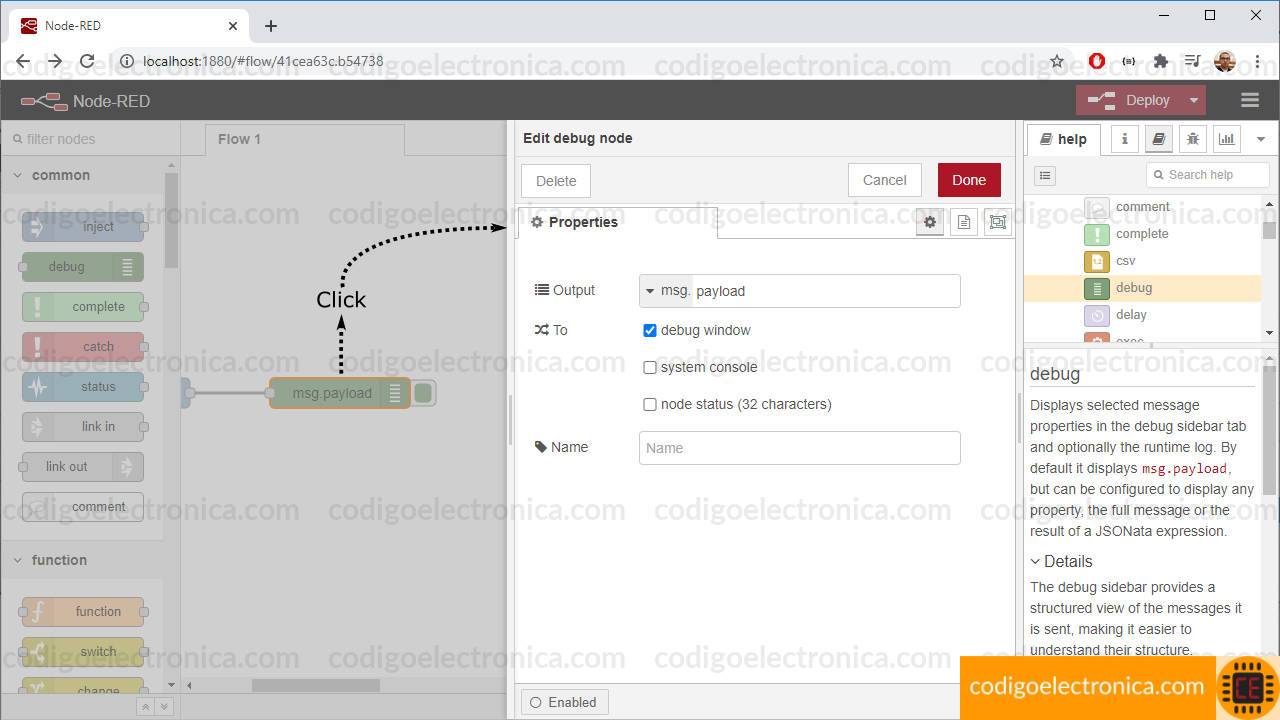The height and width of the screenshot is (720, 1280).
Task: Open the node settings gear icon
Action: [x=930, y=222]
